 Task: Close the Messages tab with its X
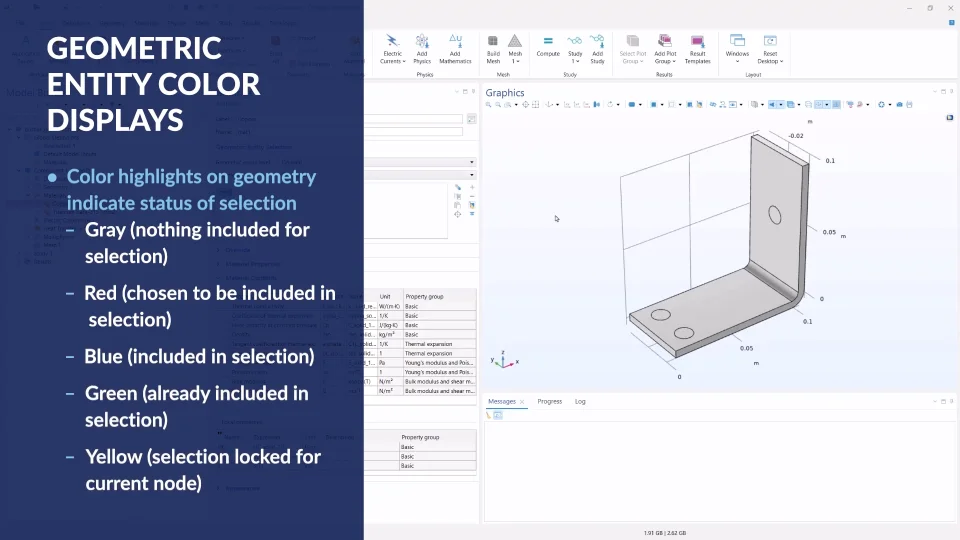(522, 402)
